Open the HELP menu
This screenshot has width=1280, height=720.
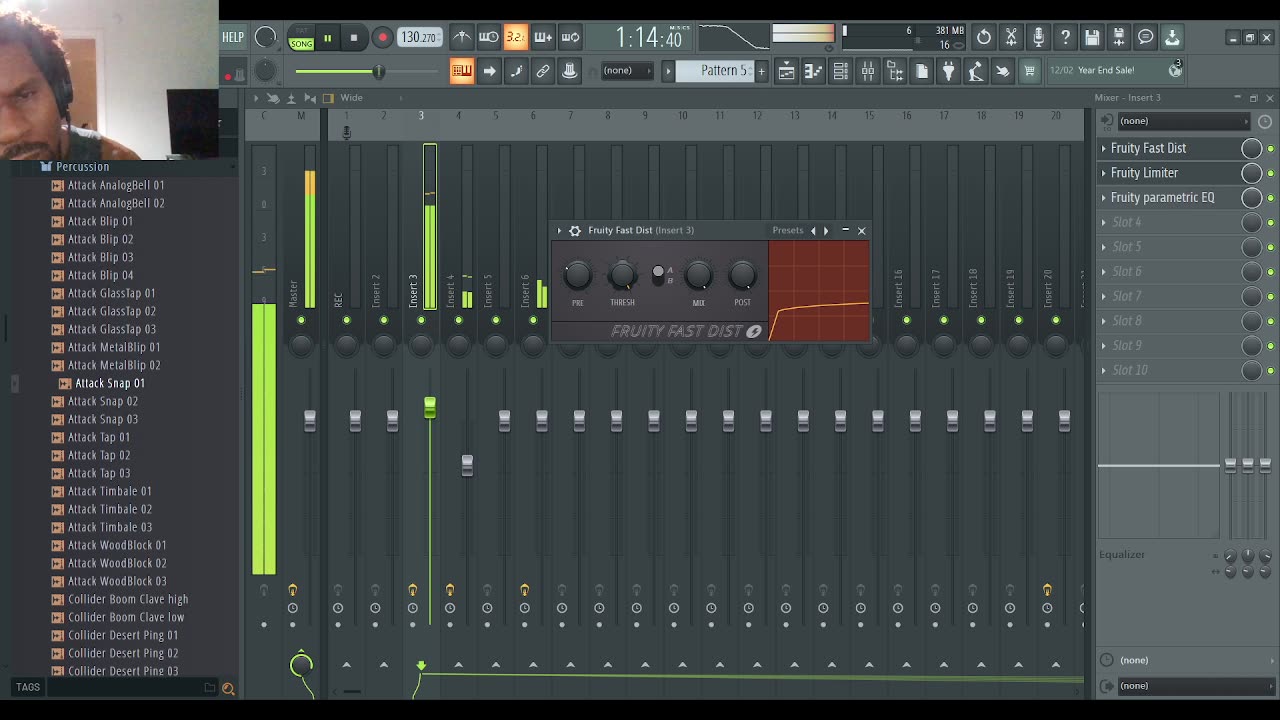(233, 38)
